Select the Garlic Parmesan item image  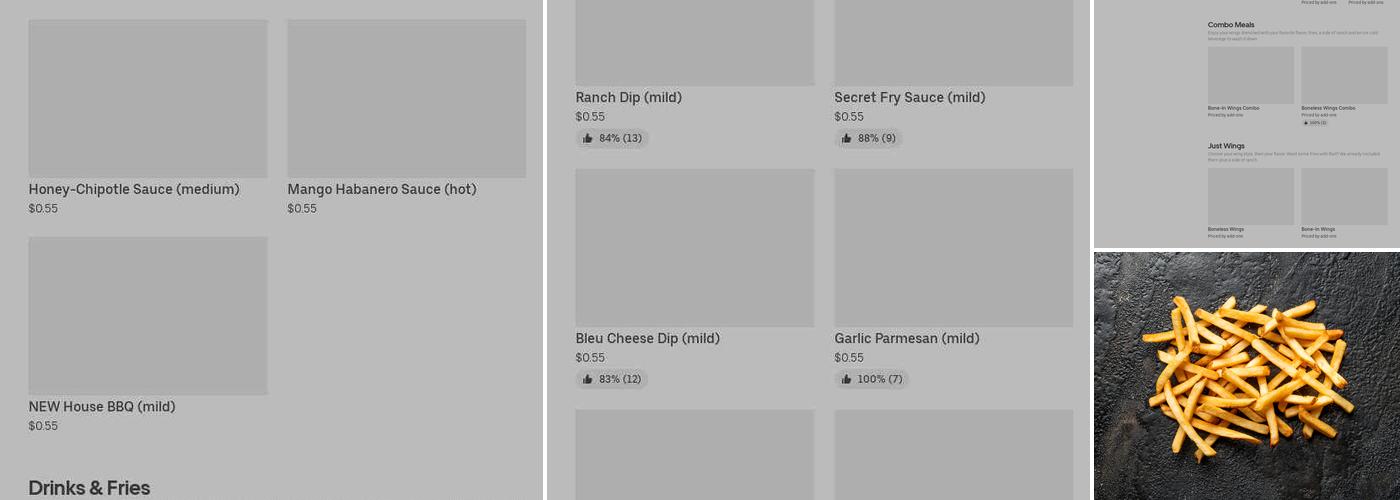(953, 247)
